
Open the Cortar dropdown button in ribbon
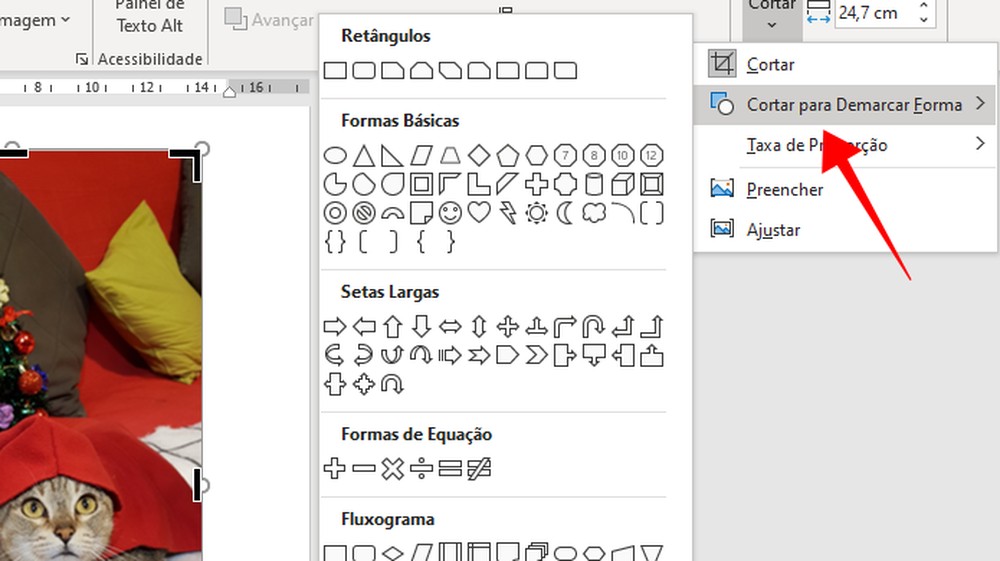click(x=771, y=8)
